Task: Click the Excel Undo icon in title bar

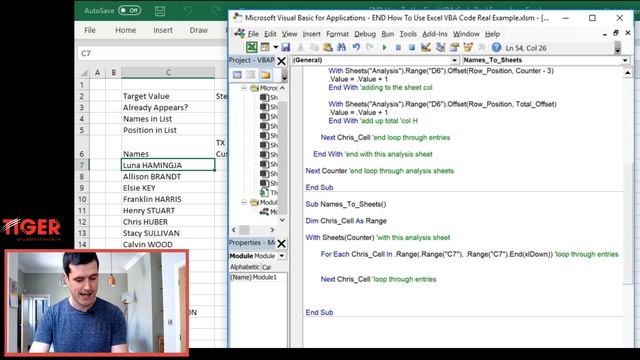Action: pos(188,11)
